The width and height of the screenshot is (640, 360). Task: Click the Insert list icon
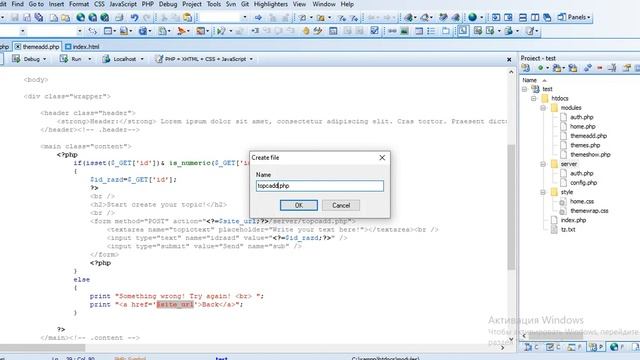(431, 31)
